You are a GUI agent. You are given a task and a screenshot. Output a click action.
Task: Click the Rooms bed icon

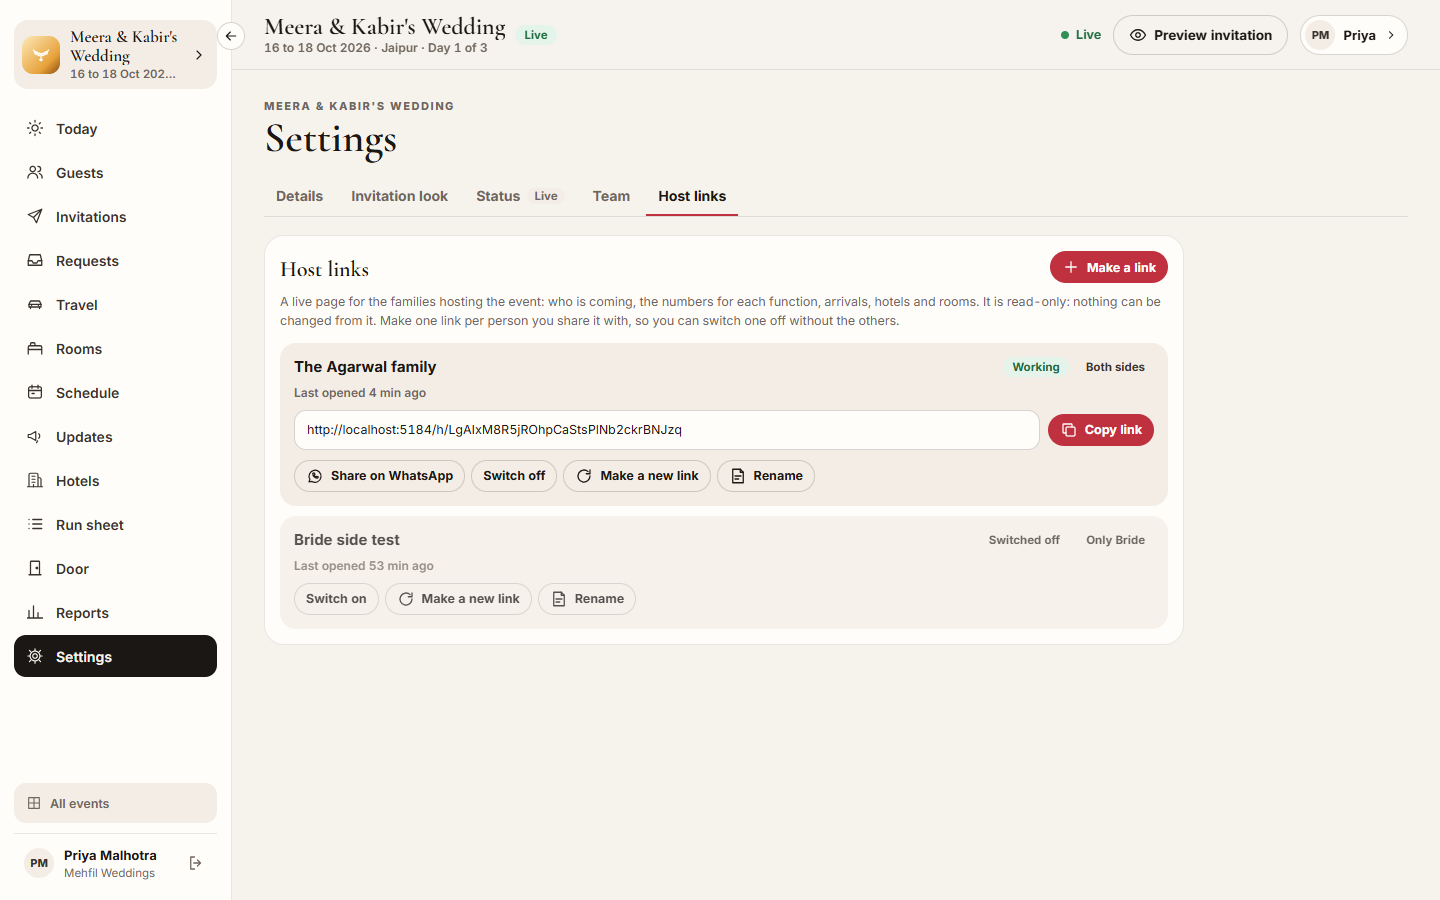coord(35,348)
